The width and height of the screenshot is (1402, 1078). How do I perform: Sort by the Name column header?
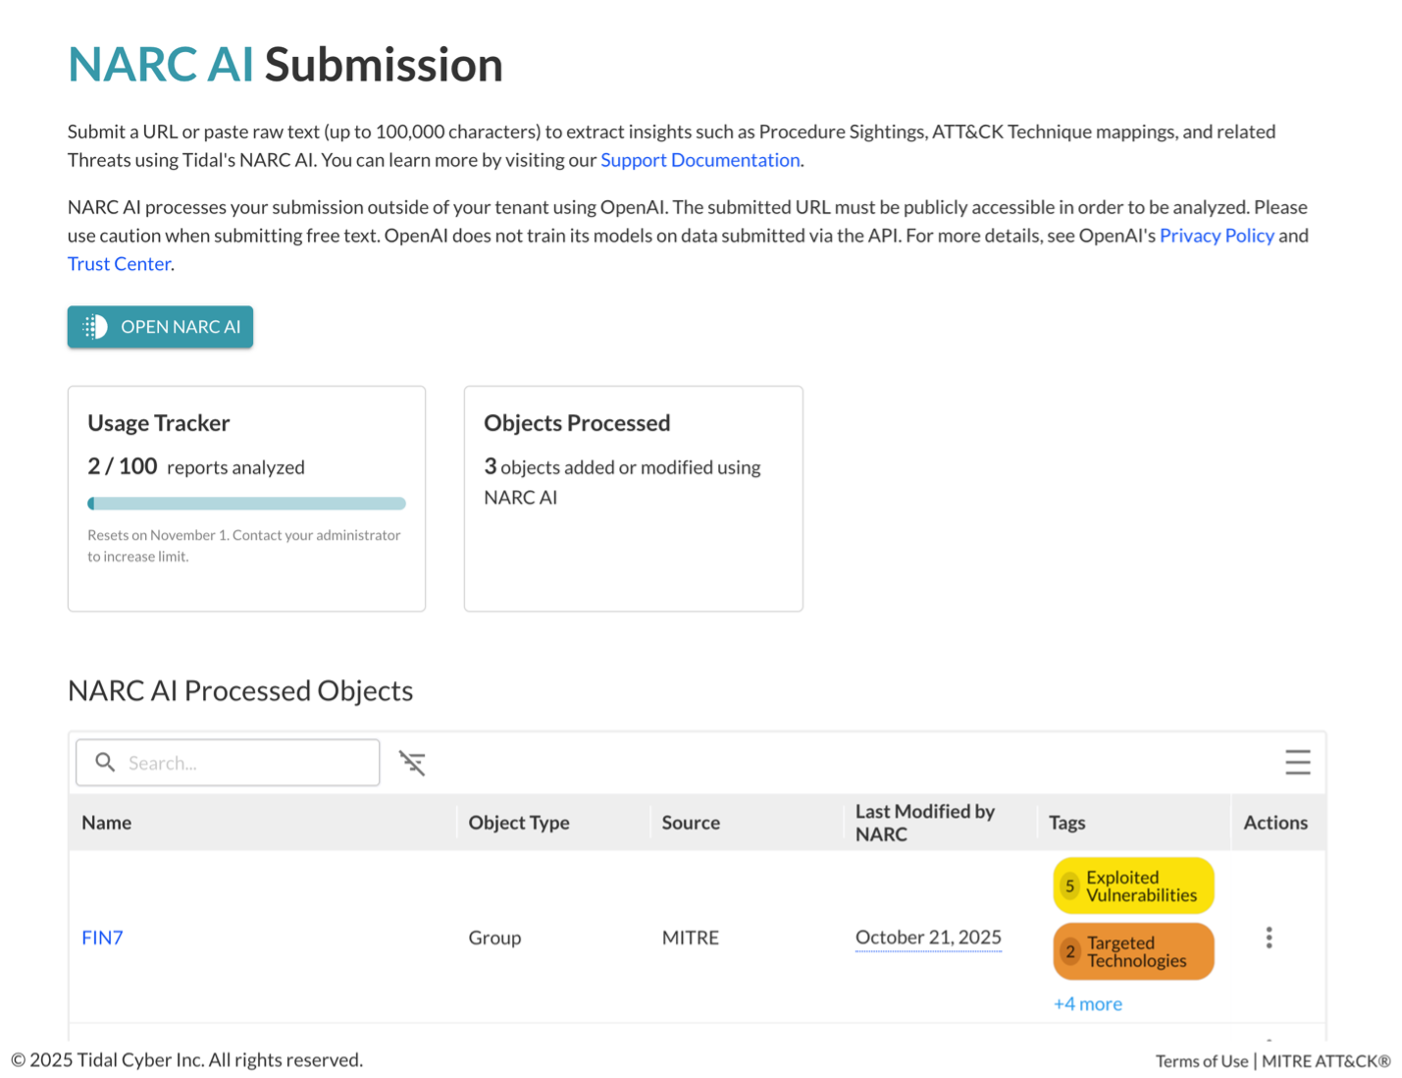click(107, 823)
